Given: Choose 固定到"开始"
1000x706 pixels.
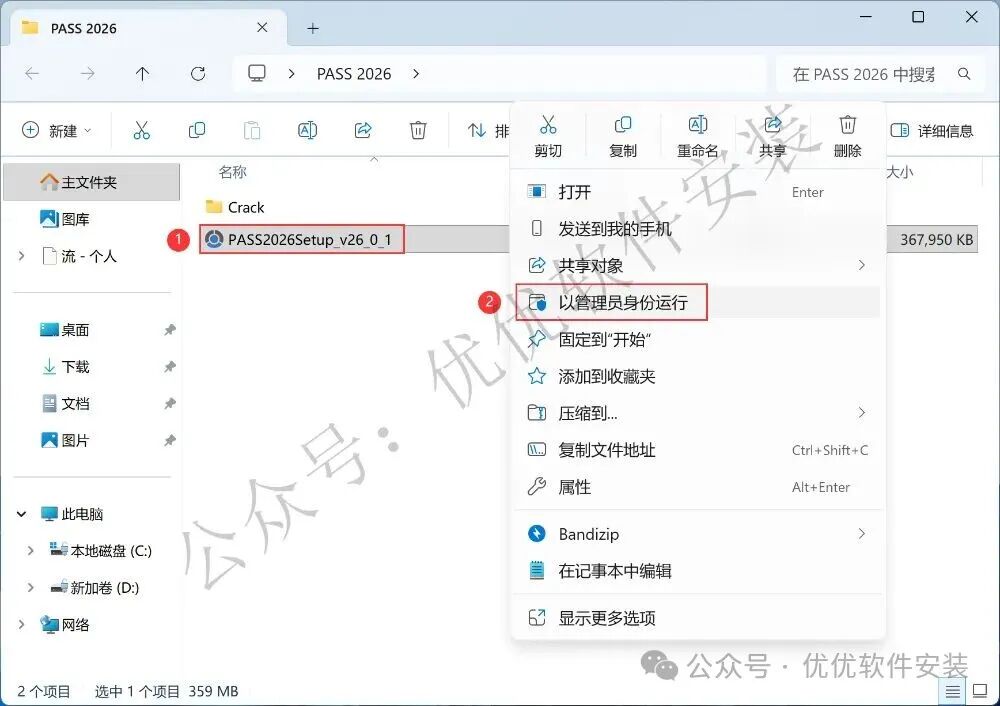Looking at the screenshot, I should point(698,339).
